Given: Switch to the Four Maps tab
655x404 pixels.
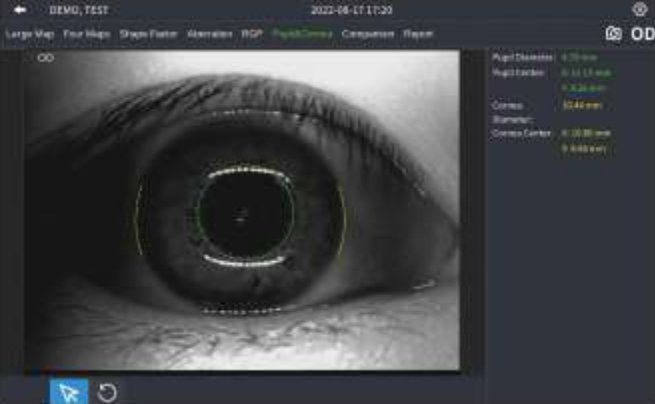Looking at the screenshot, I should (87, 33).
